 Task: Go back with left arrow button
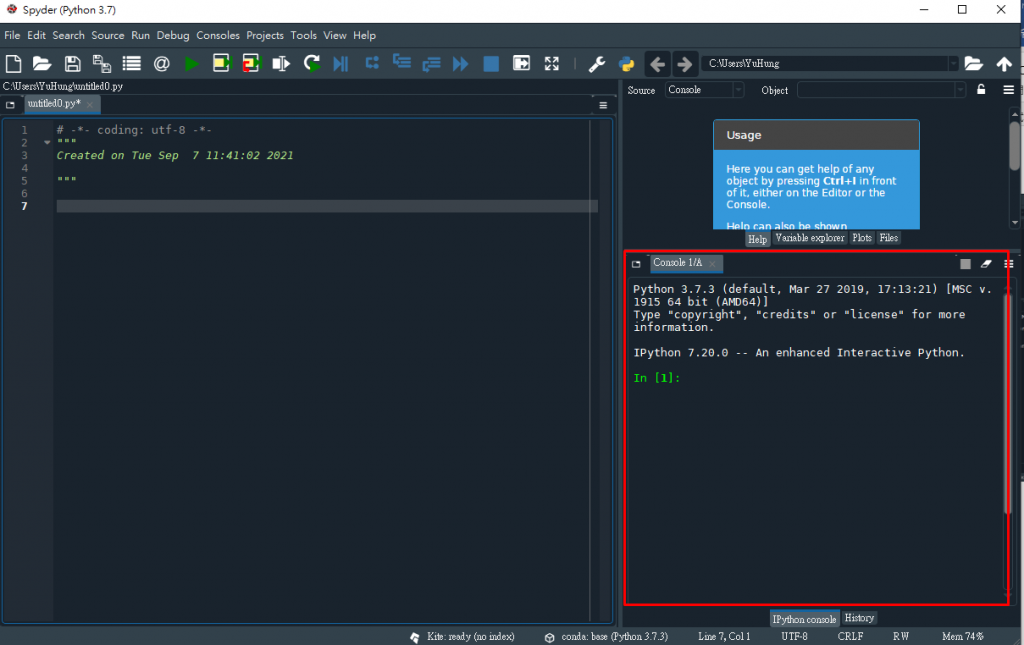tap(658, 63)
